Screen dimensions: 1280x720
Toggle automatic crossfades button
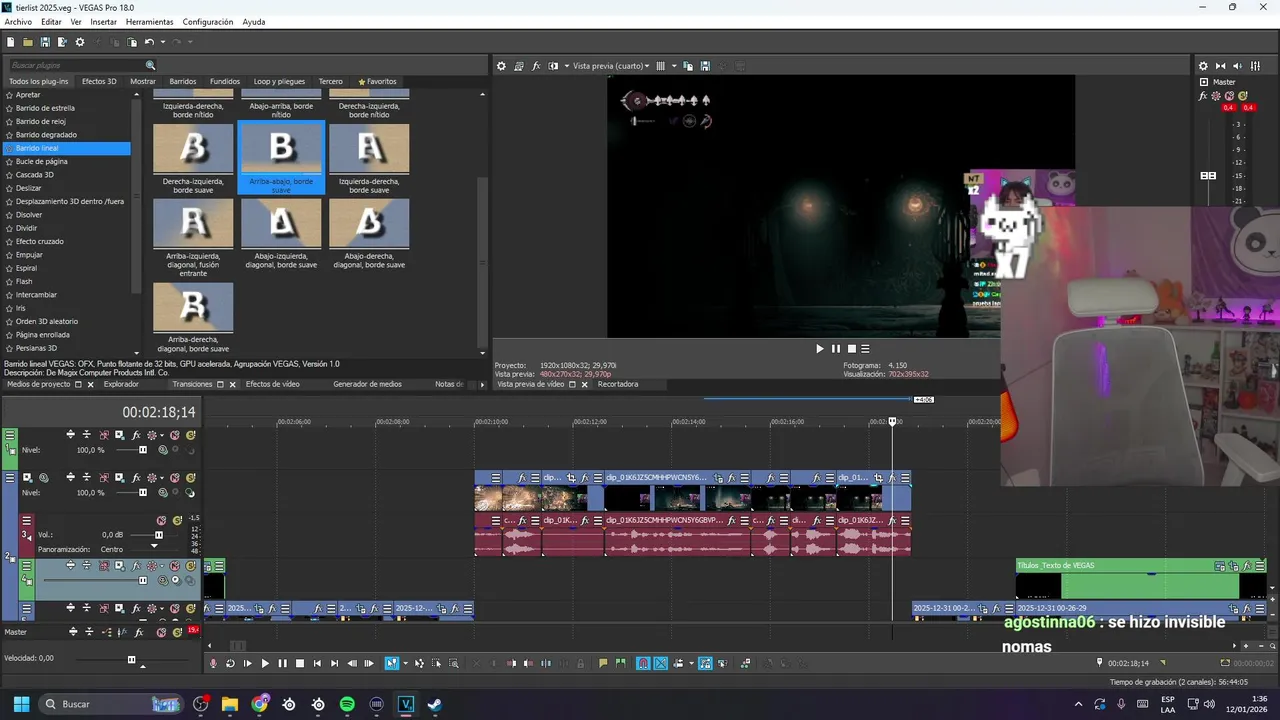pos(660,663)
